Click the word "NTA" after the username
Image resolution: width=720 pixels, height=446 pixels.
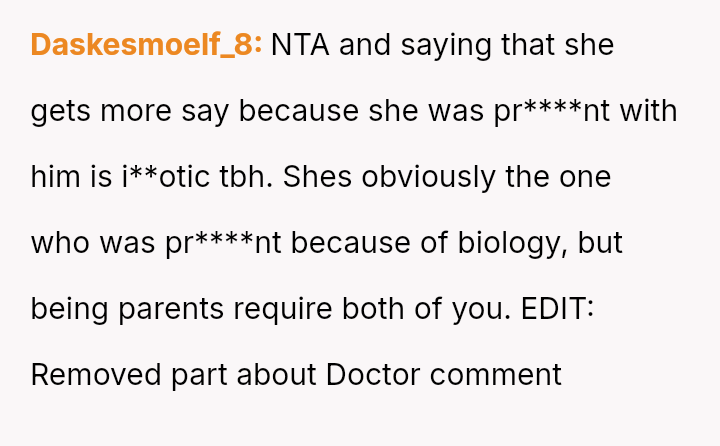coord(300,45)
